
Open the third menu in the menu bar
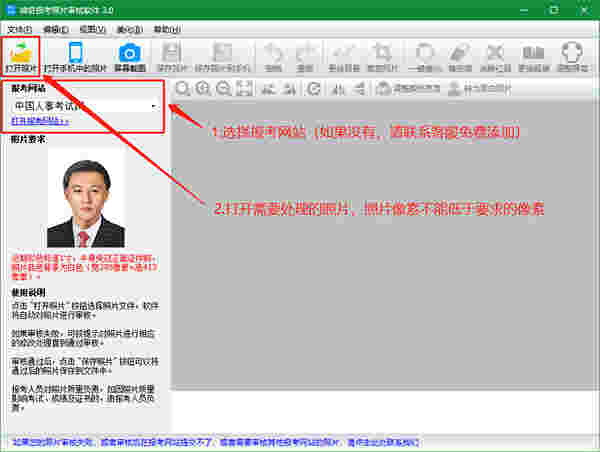point(93,29)
